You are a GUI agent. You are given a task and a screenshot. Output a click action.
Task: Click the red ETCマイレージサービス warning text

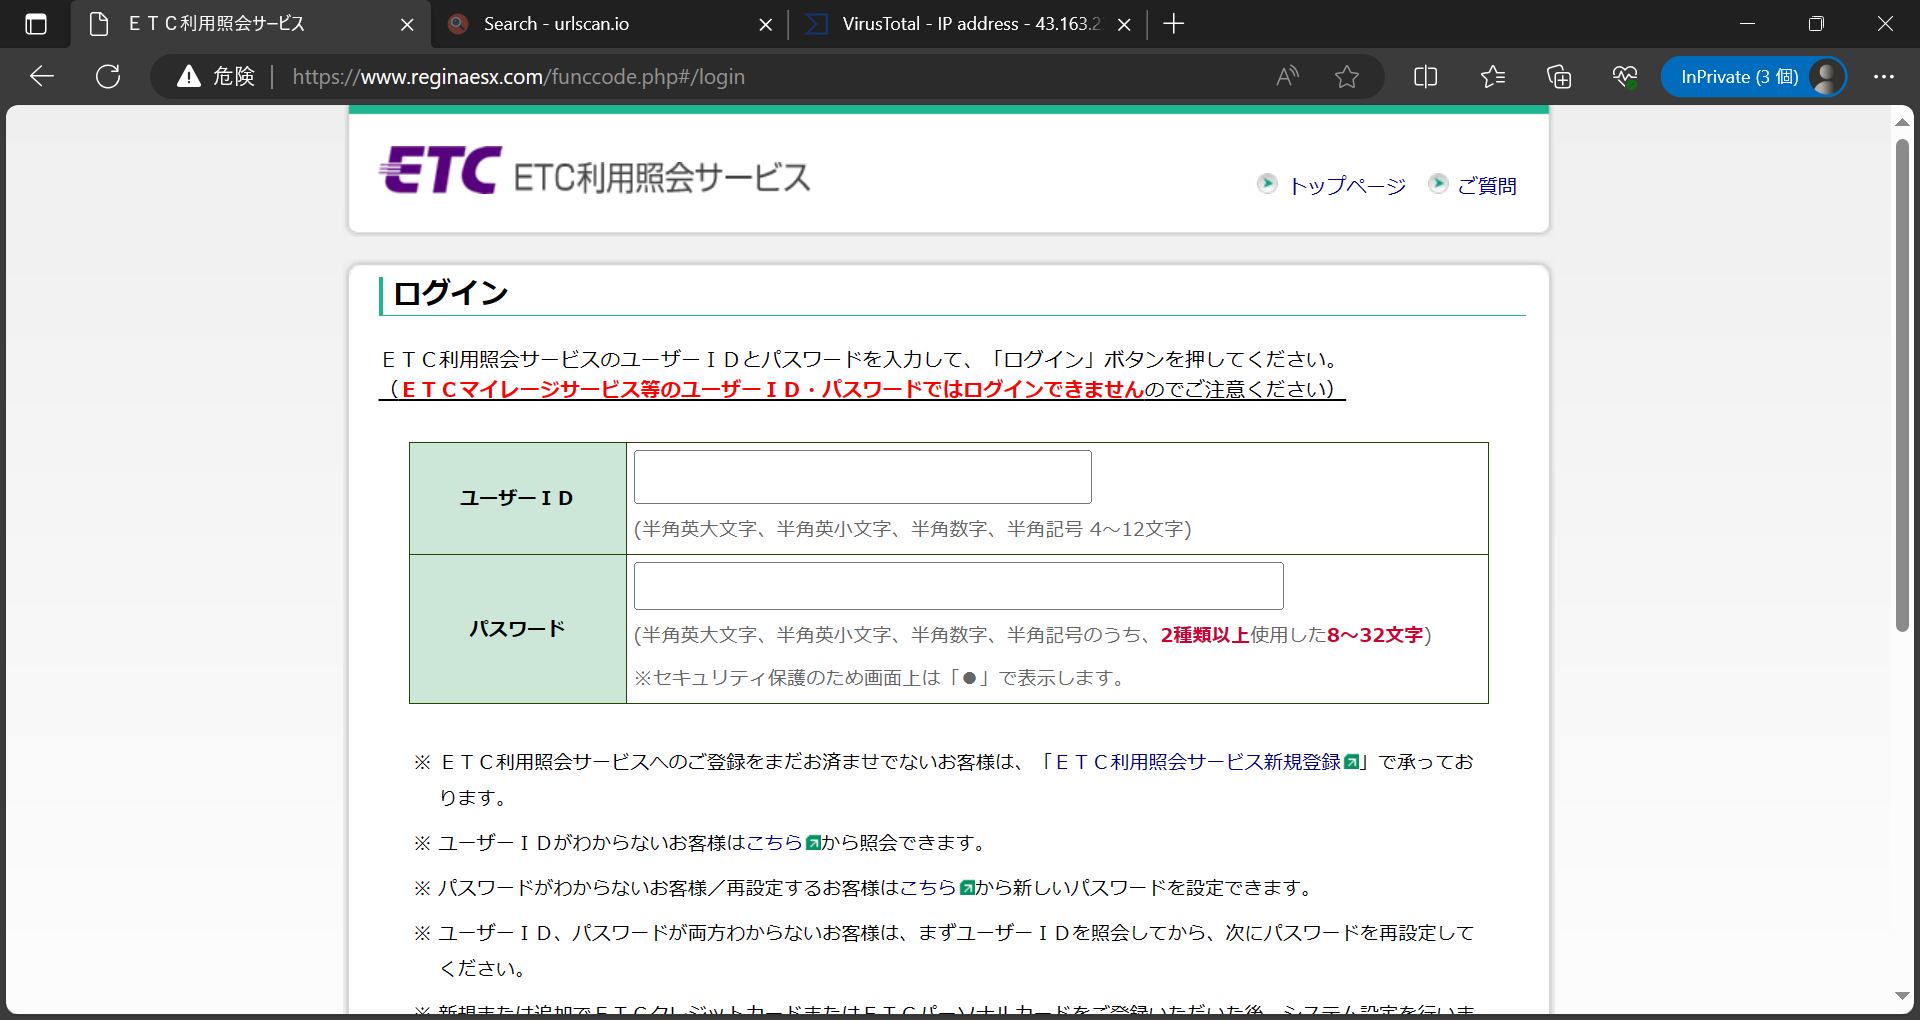click(772, 389)
